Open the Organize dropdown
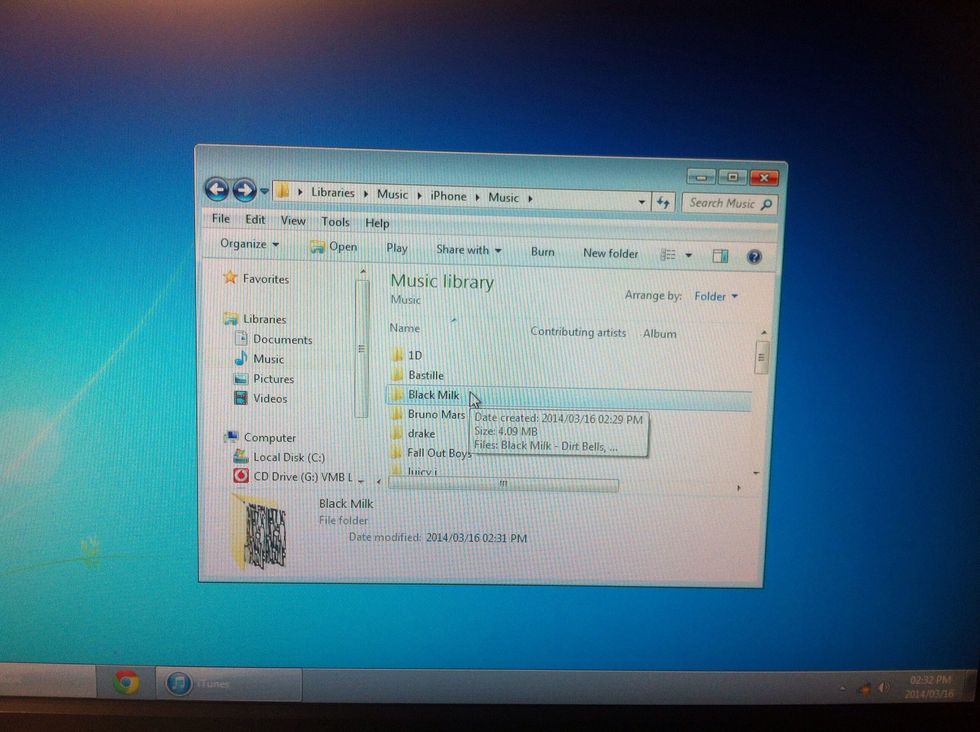 pyautogui.click(x=249, y=244)
